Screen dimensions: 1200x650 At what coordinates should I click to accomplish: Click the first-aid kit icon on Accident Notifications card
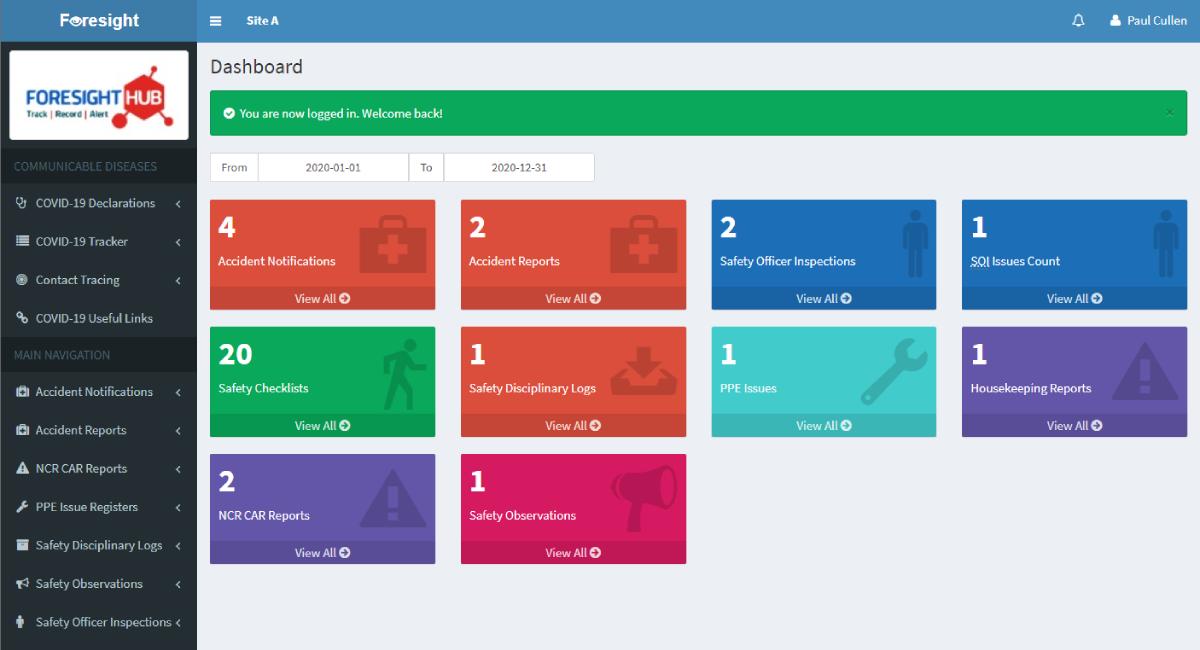tap(392, 245)
